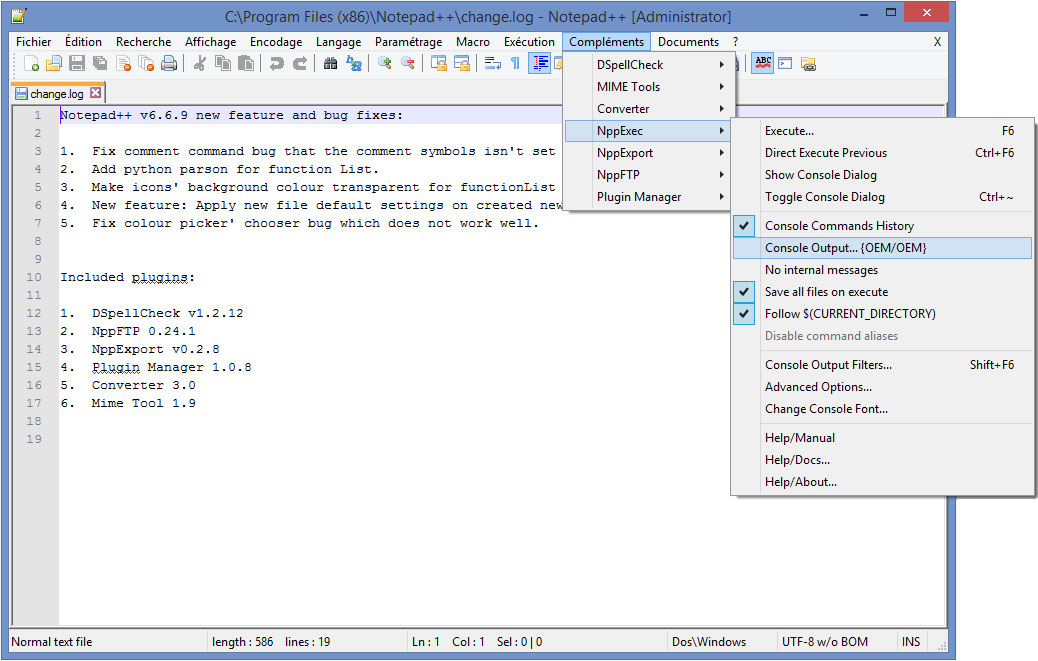The width and height of the screenshot is (1038, 661).
Task: Click the New file toolbar icon
Action: coord(30,64)
